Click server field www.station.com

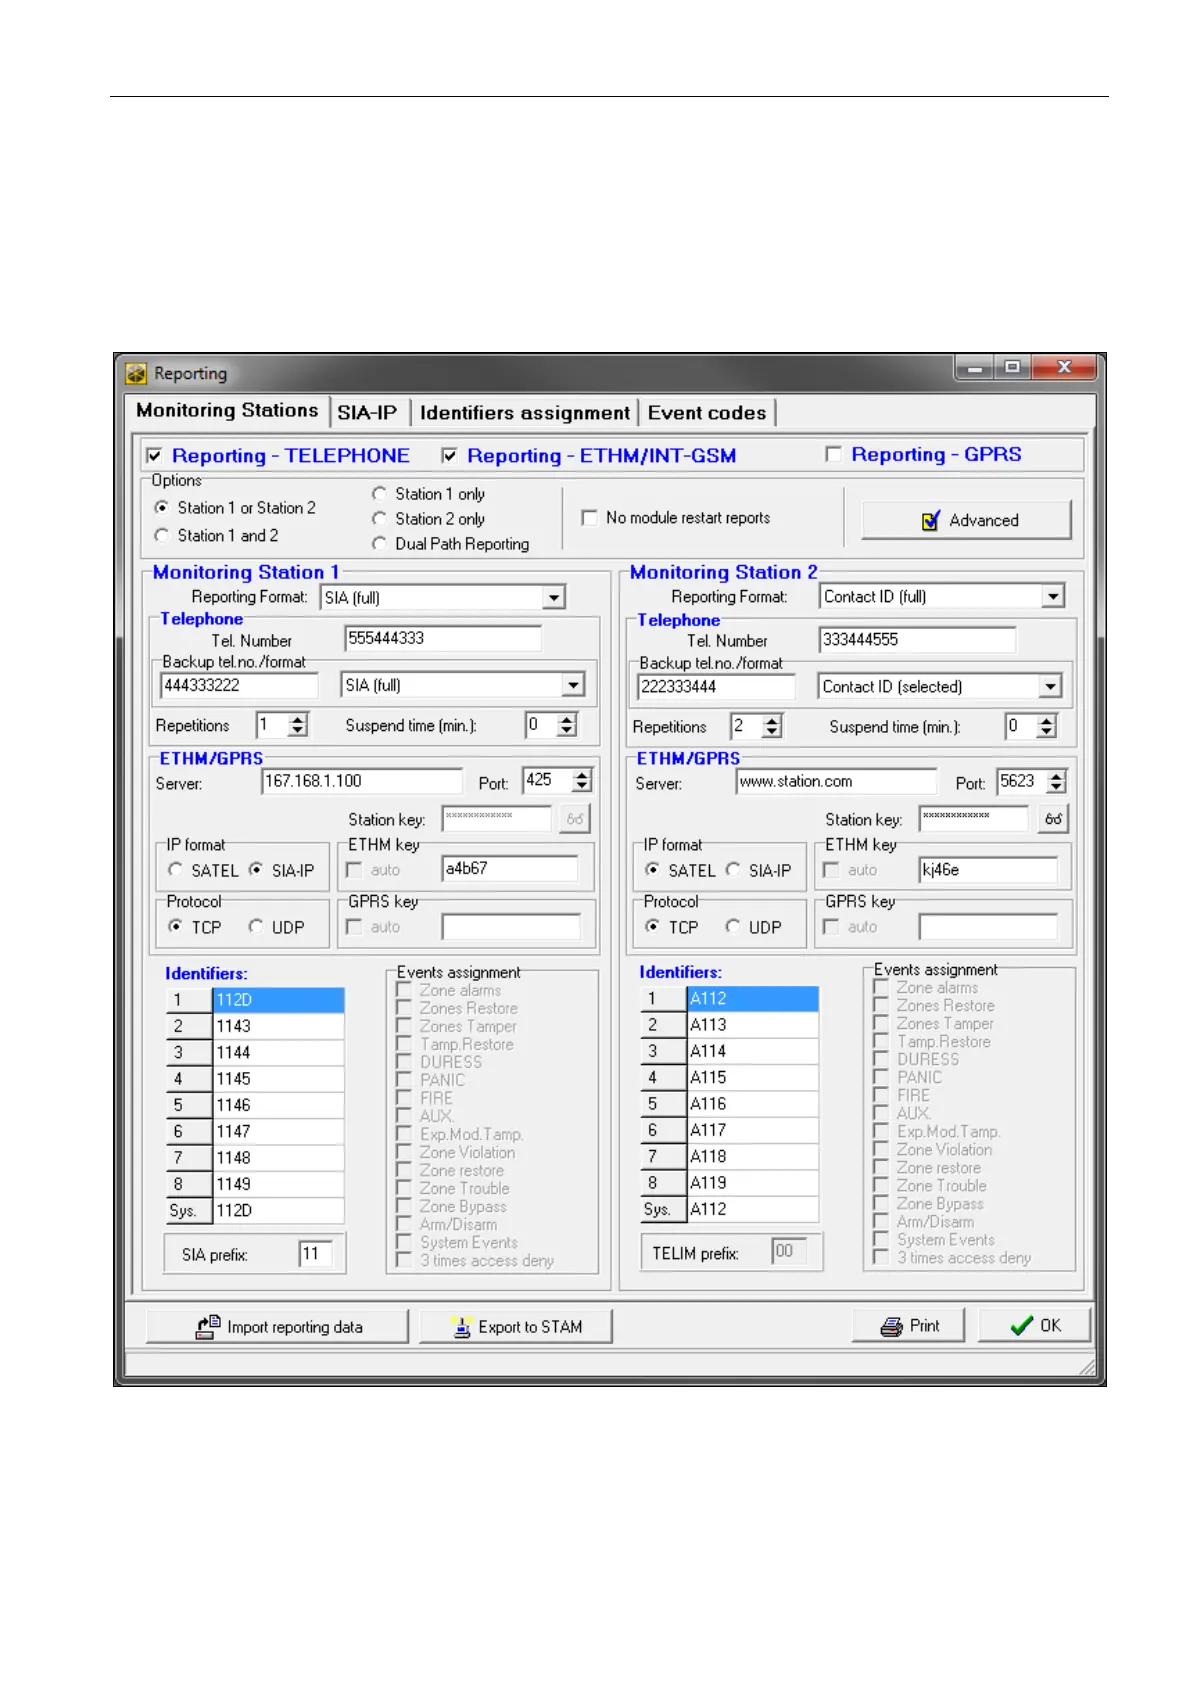[x=837, y=782]
